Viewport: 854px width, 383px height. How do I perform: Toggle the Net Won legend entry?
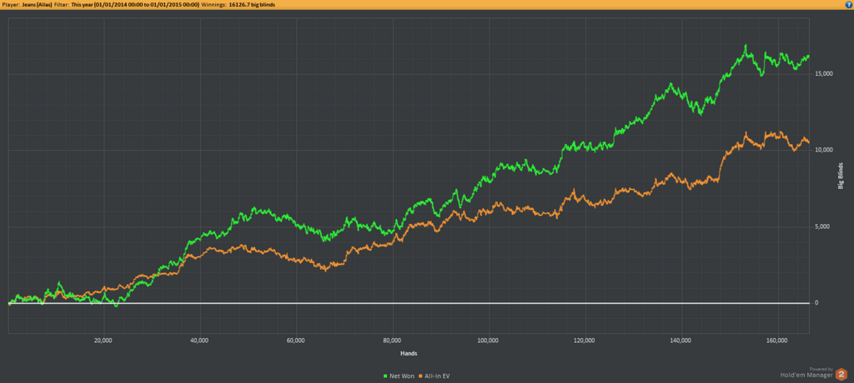tap(398, 376)
